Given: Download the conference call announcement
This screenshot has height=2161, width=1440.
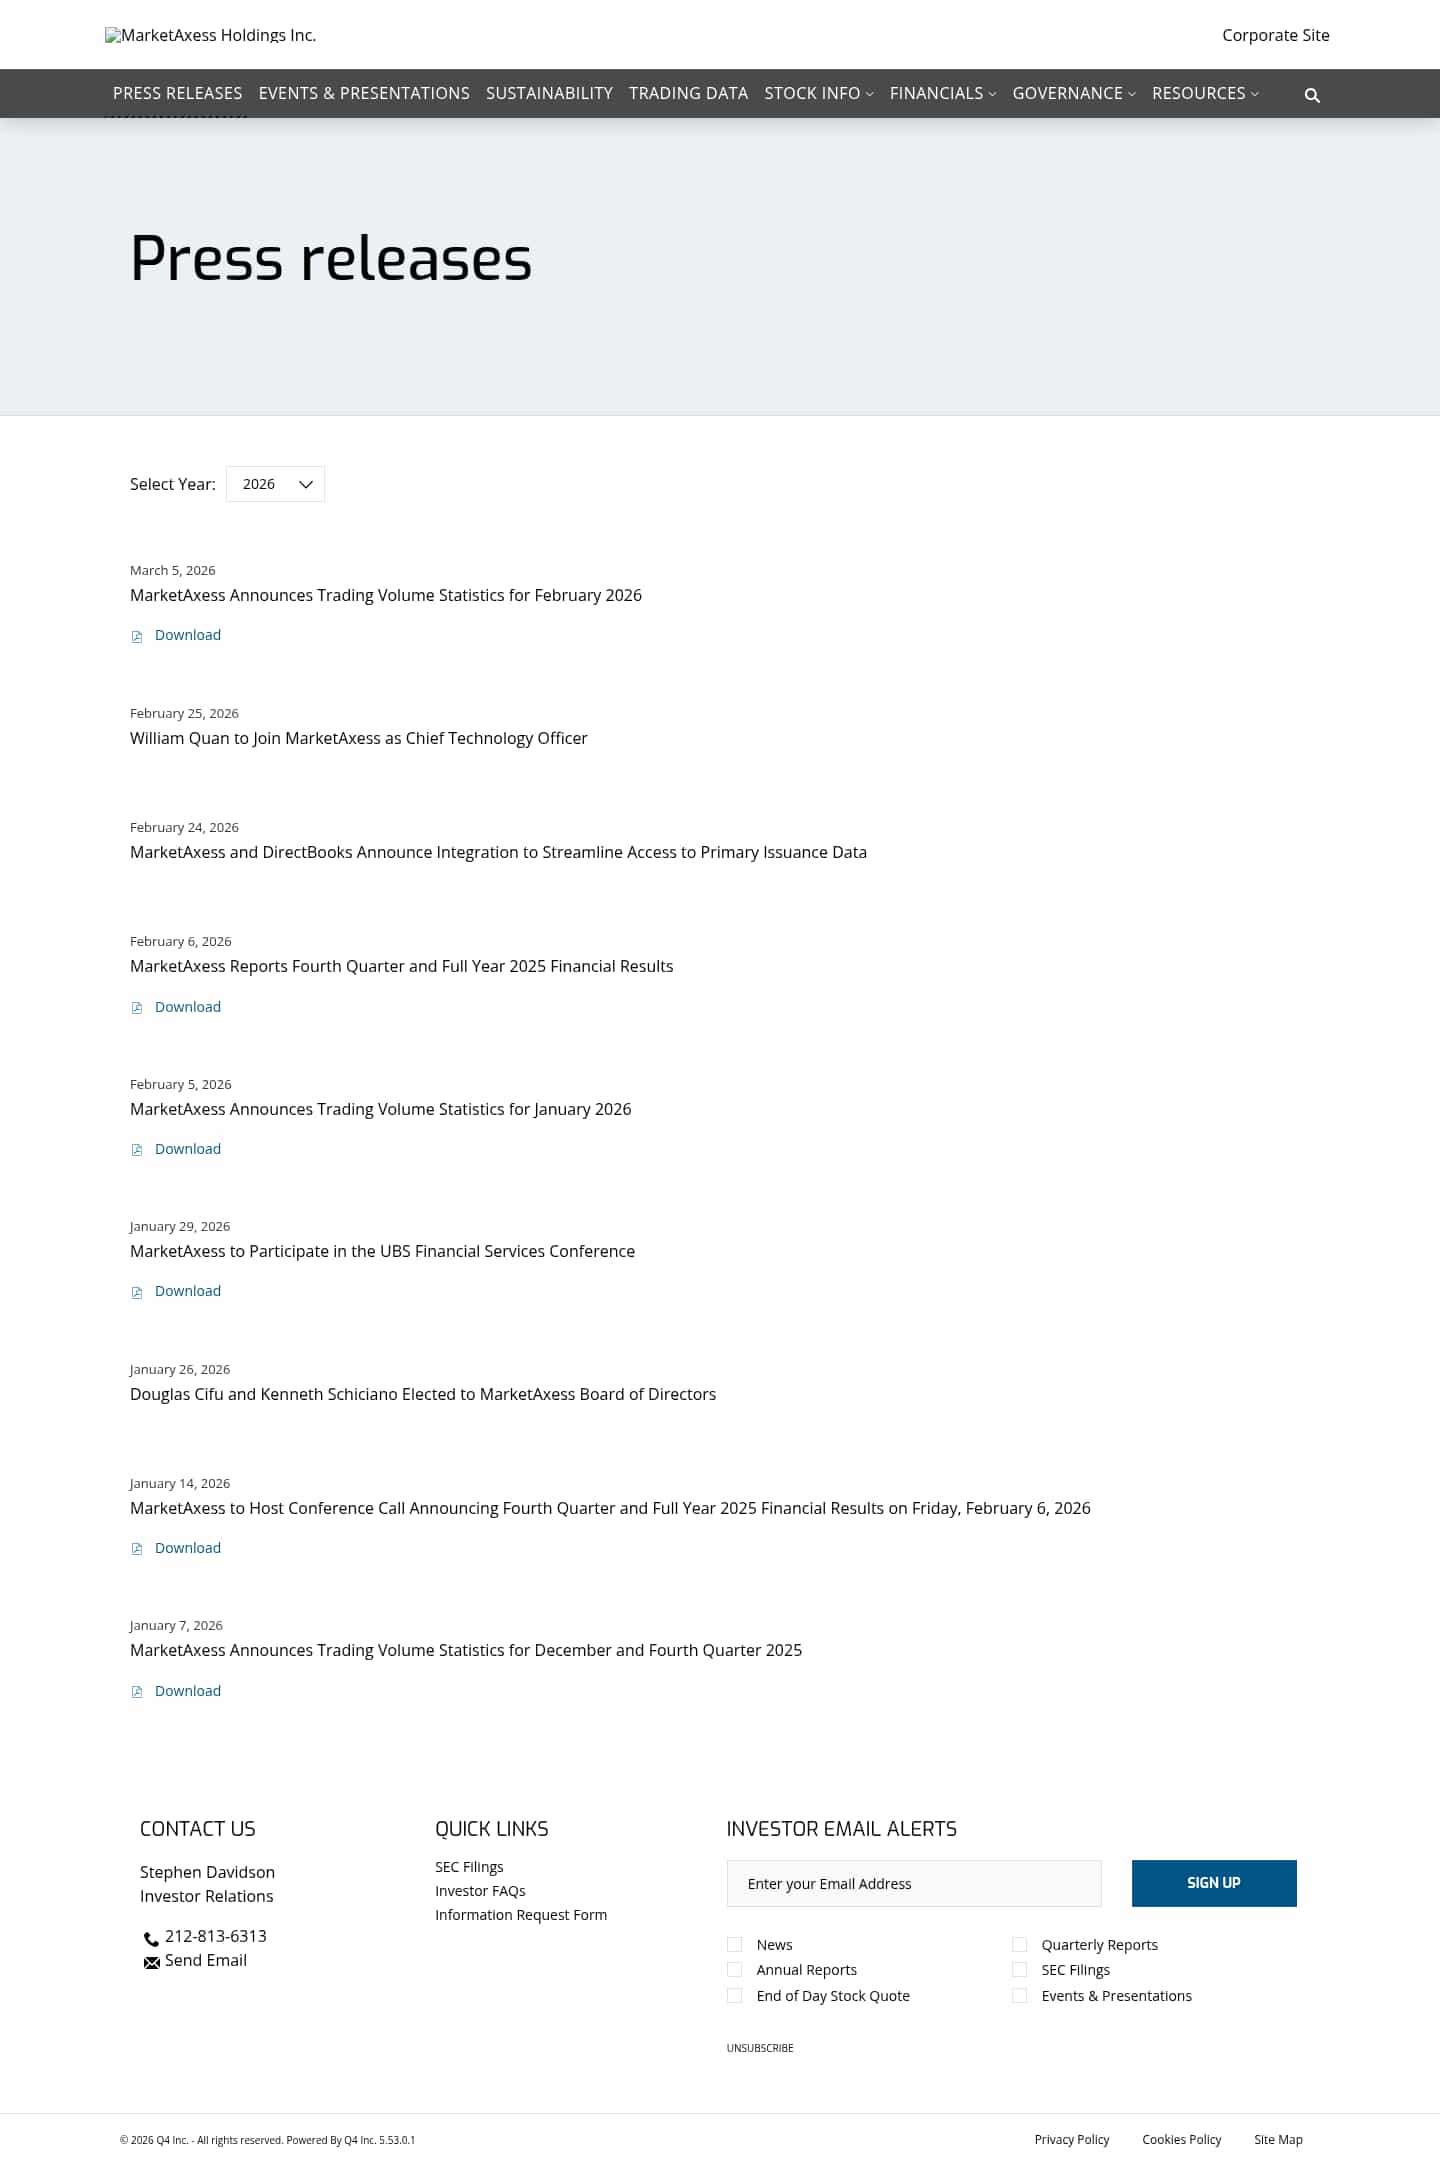Looking at the screenshot, I should point(188,1548).
